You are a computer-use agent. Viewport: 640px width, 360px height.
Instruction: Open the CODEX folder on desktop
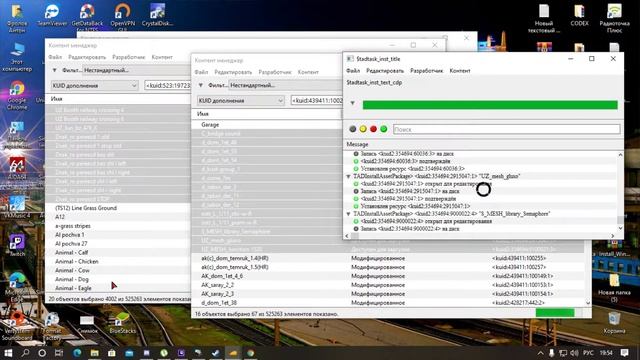[579, 16]
